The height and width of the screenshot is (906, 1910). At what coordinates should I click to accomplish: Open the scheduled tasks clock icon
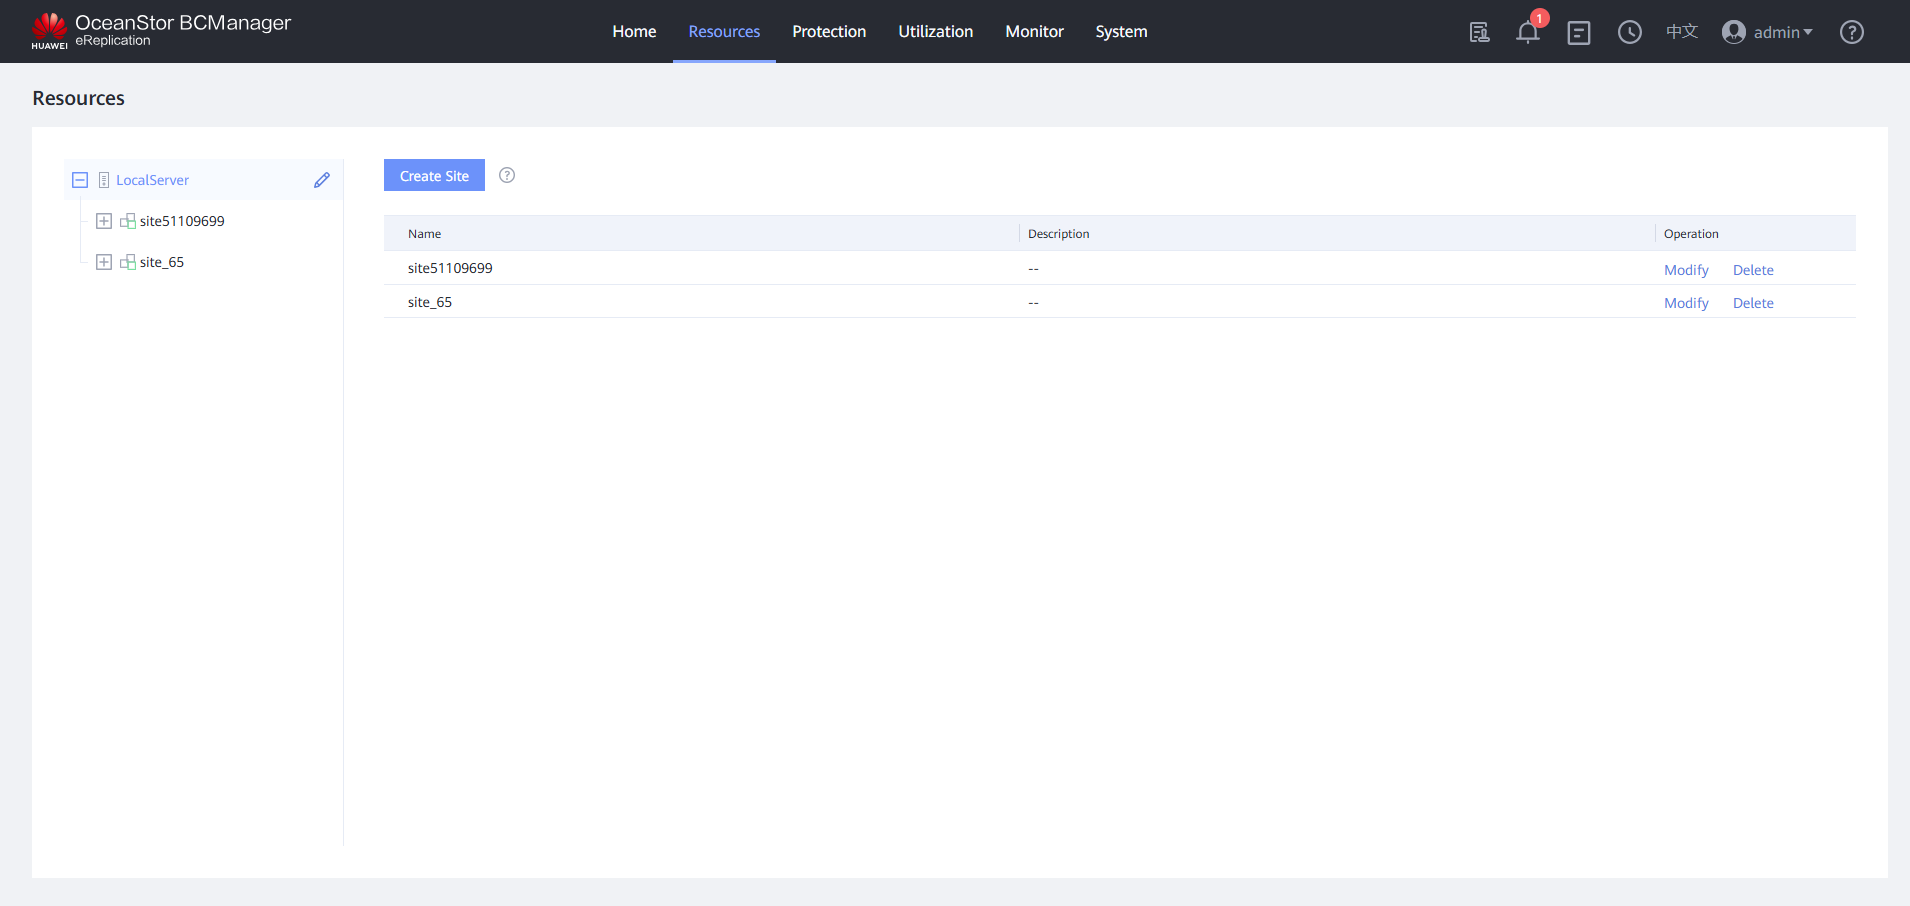click(x=1630, y=32)
